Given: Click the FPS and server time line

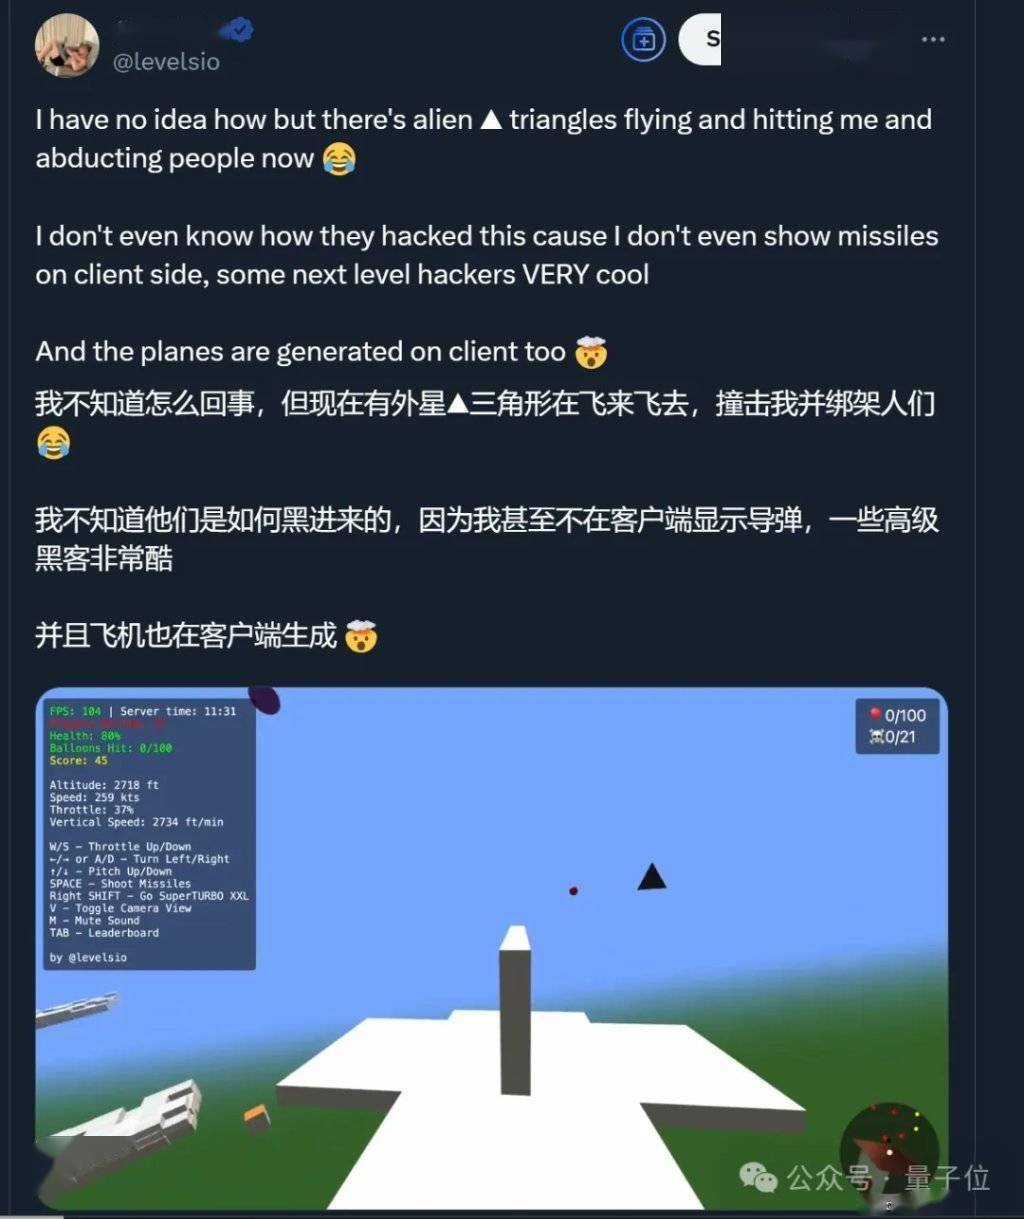Looking at the screenshot, I should pos(143,711).
